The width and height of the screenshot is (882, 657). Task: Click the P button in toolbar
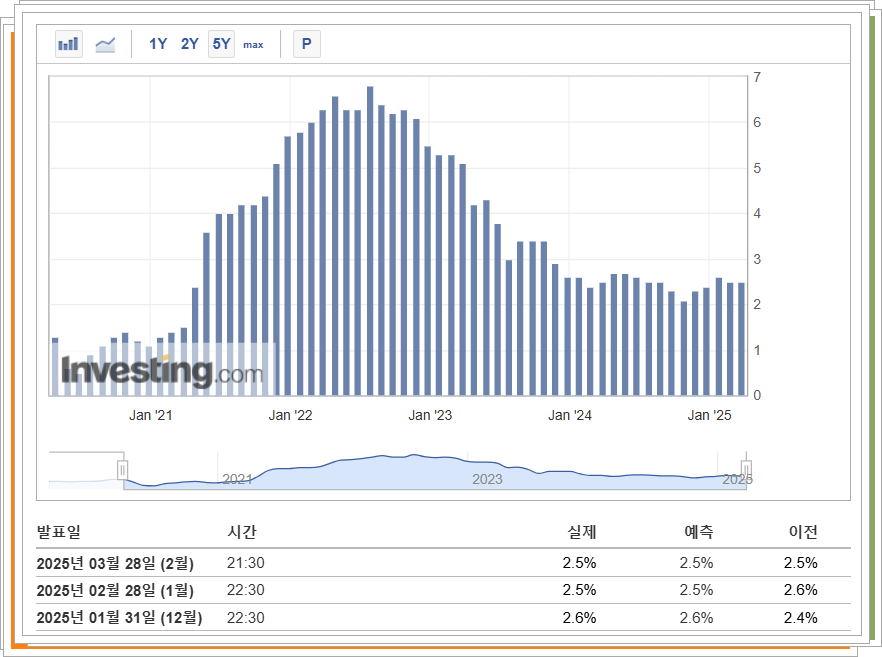tap(307, 44)
